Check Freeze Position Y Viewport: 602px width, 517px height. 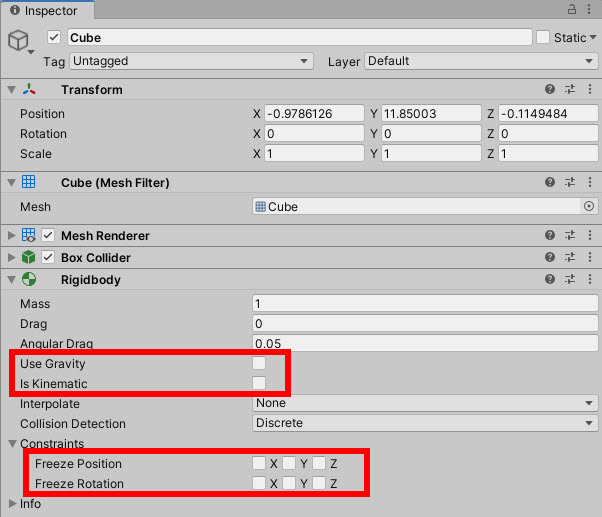point(289,463)
